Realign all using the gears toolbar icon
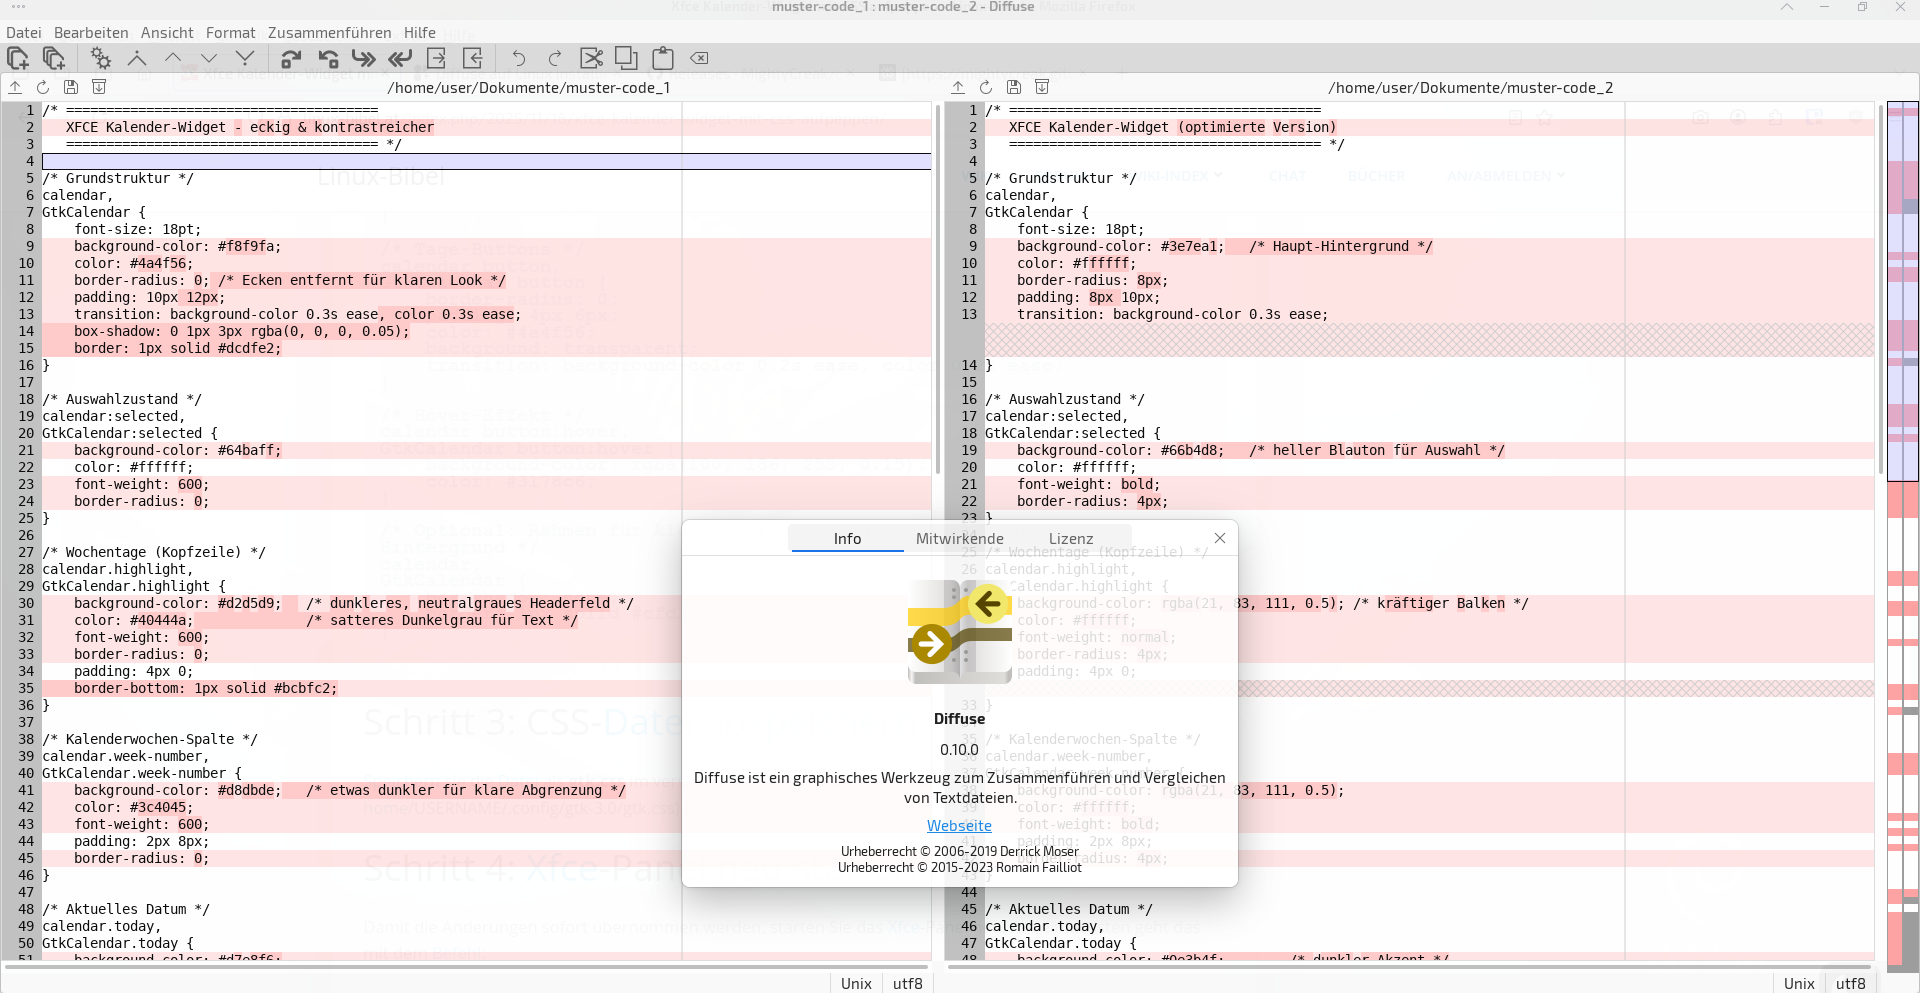The height and width of the screenshot is (993, 1920). tap(100, 58)
